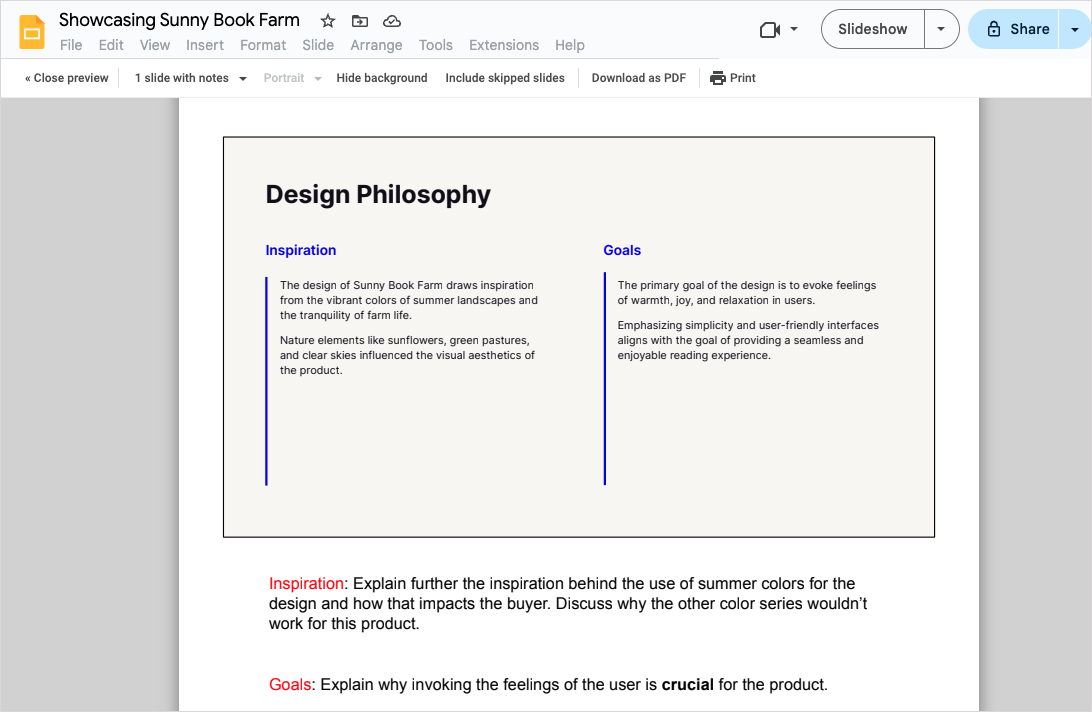The width and height of the screenshot is (1092, 712).
Task: Click the lock icon on Share button
Action: tap(994, 29)
